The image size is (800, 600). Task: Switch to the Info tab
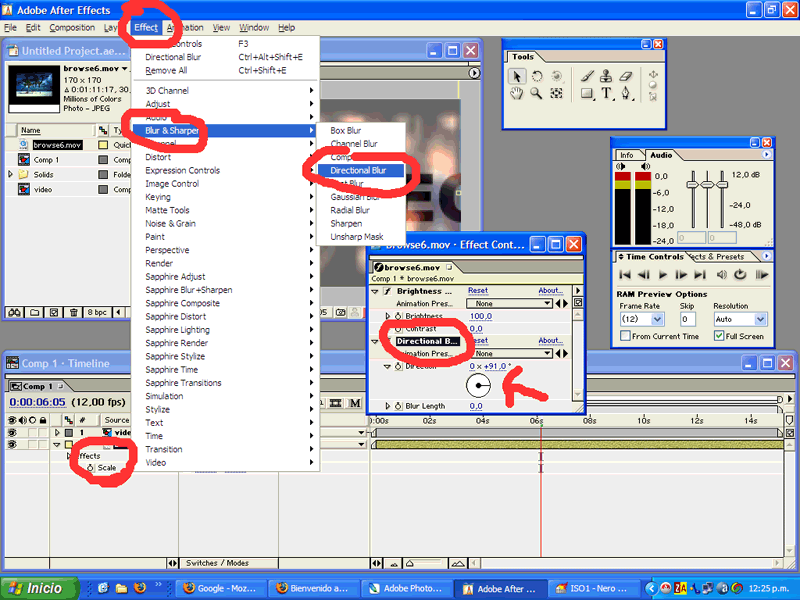627,155
